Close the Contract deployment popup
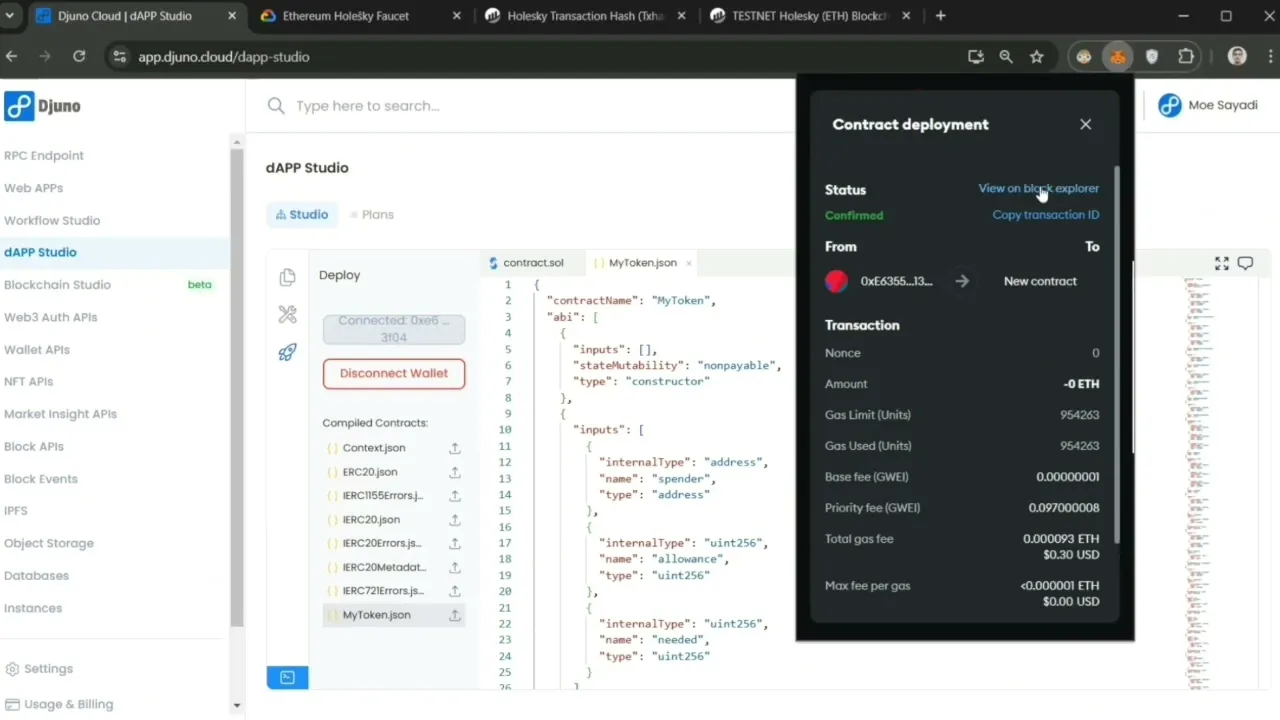Screen dimensions: 1280x720 [x=1086, y=124]
